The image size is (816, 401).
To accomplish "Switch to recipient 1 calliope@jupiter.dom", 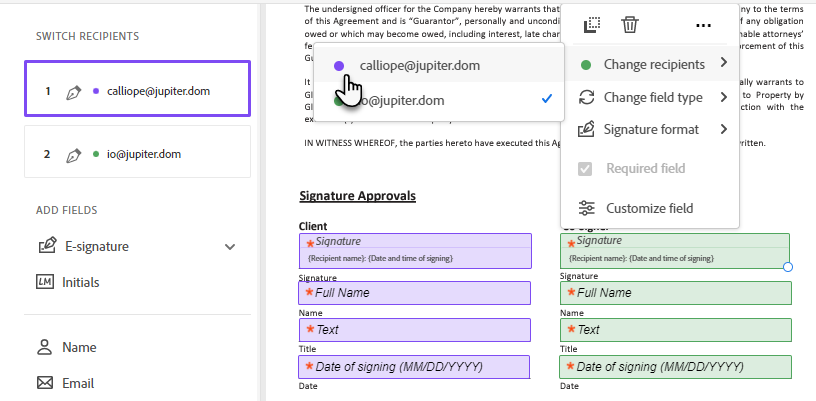I will (x=137, y=88).
